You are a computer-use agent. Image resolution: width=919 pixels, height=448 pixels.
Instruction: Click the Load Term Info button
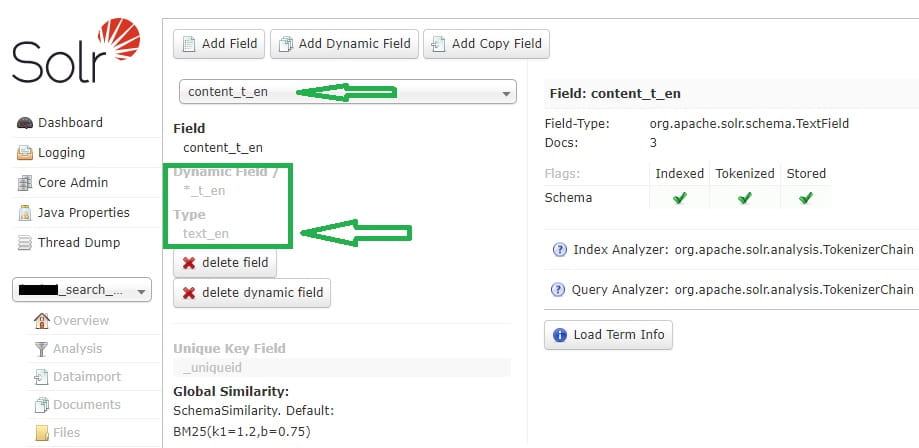click(x=608, y=335)
